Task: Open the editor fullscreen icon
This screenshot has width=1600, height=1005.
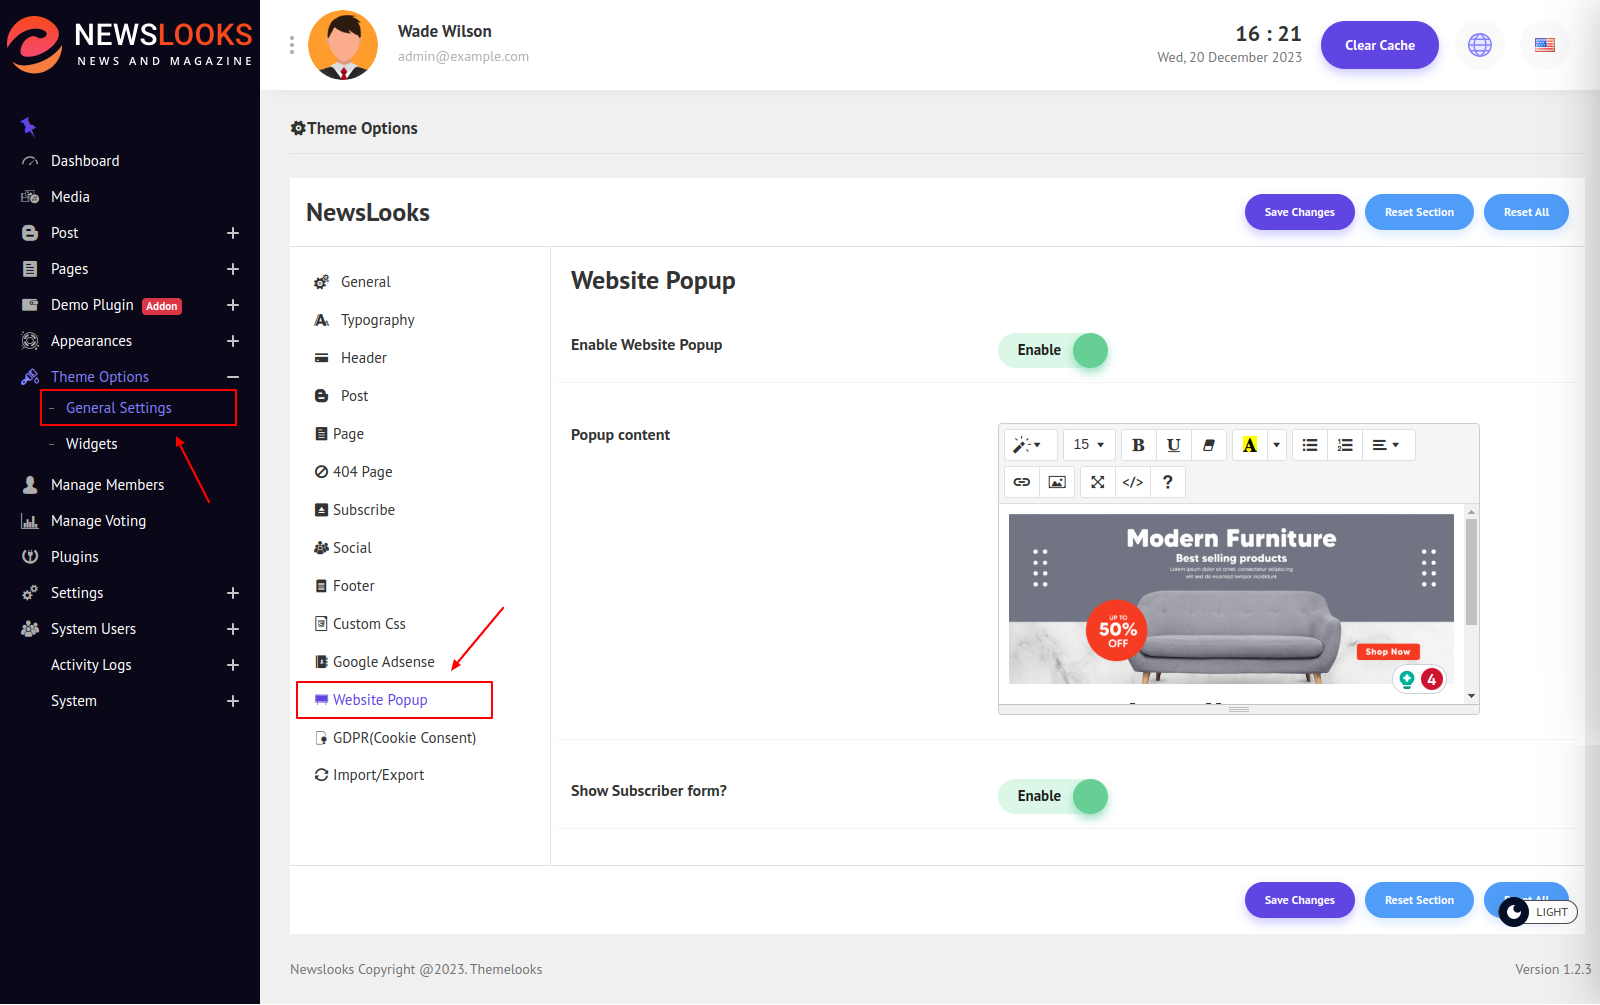Action: [x=1097, y=482]
